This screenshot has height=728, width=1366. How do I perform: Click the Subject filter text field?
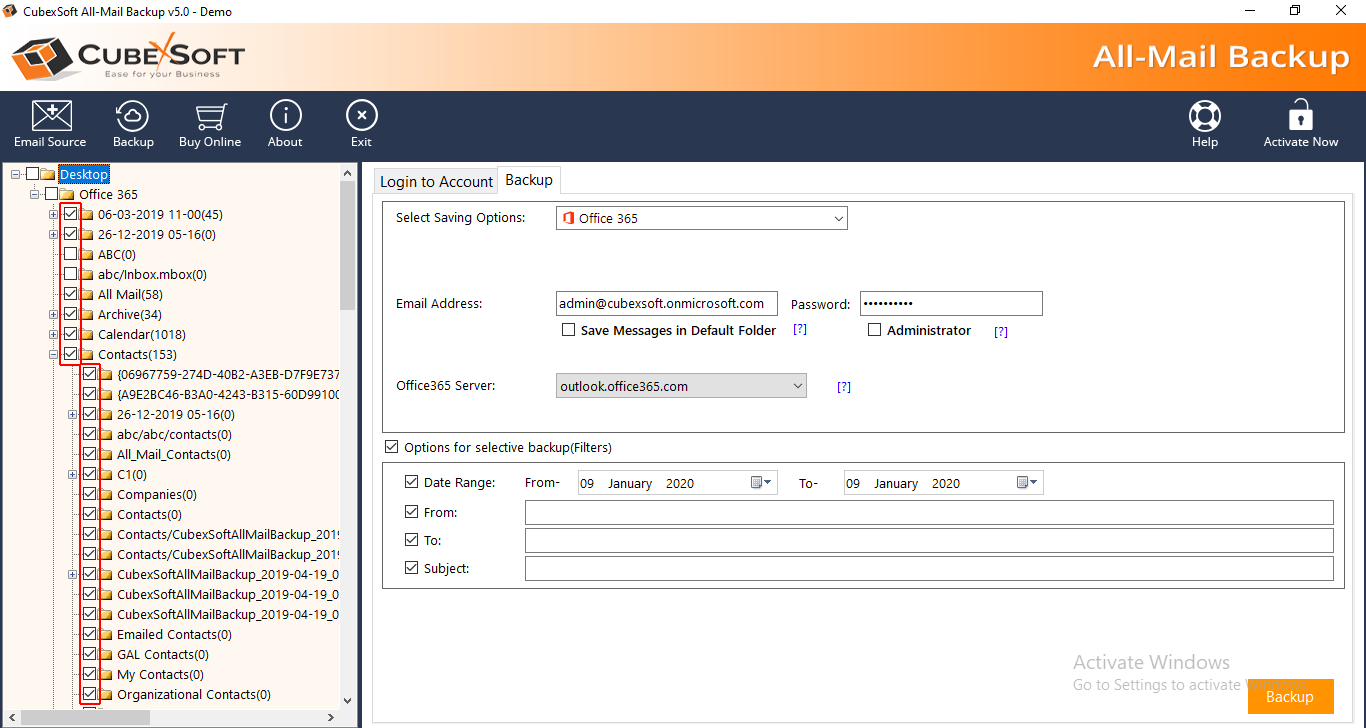pos(928,568)
